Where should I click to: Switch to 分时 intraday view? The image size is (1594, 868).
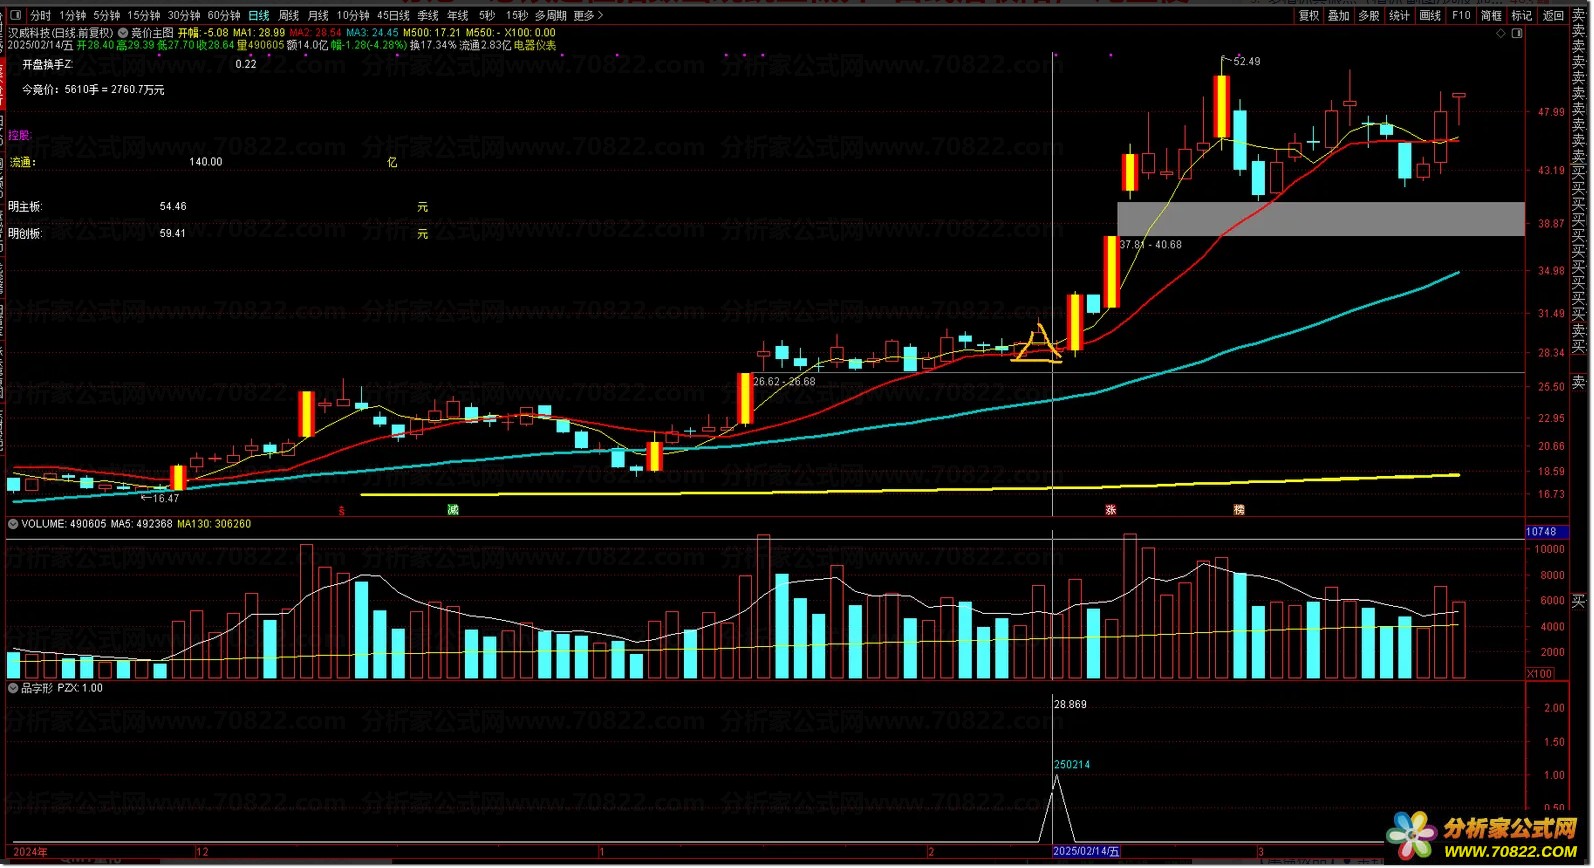(x=40, y=15)
